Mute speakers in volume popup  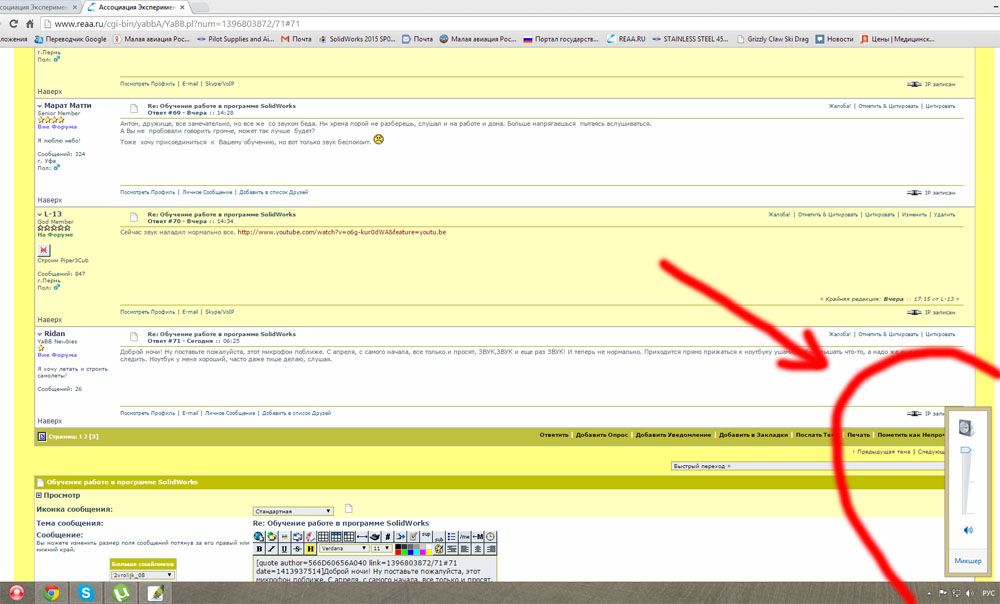pos(968,530)
